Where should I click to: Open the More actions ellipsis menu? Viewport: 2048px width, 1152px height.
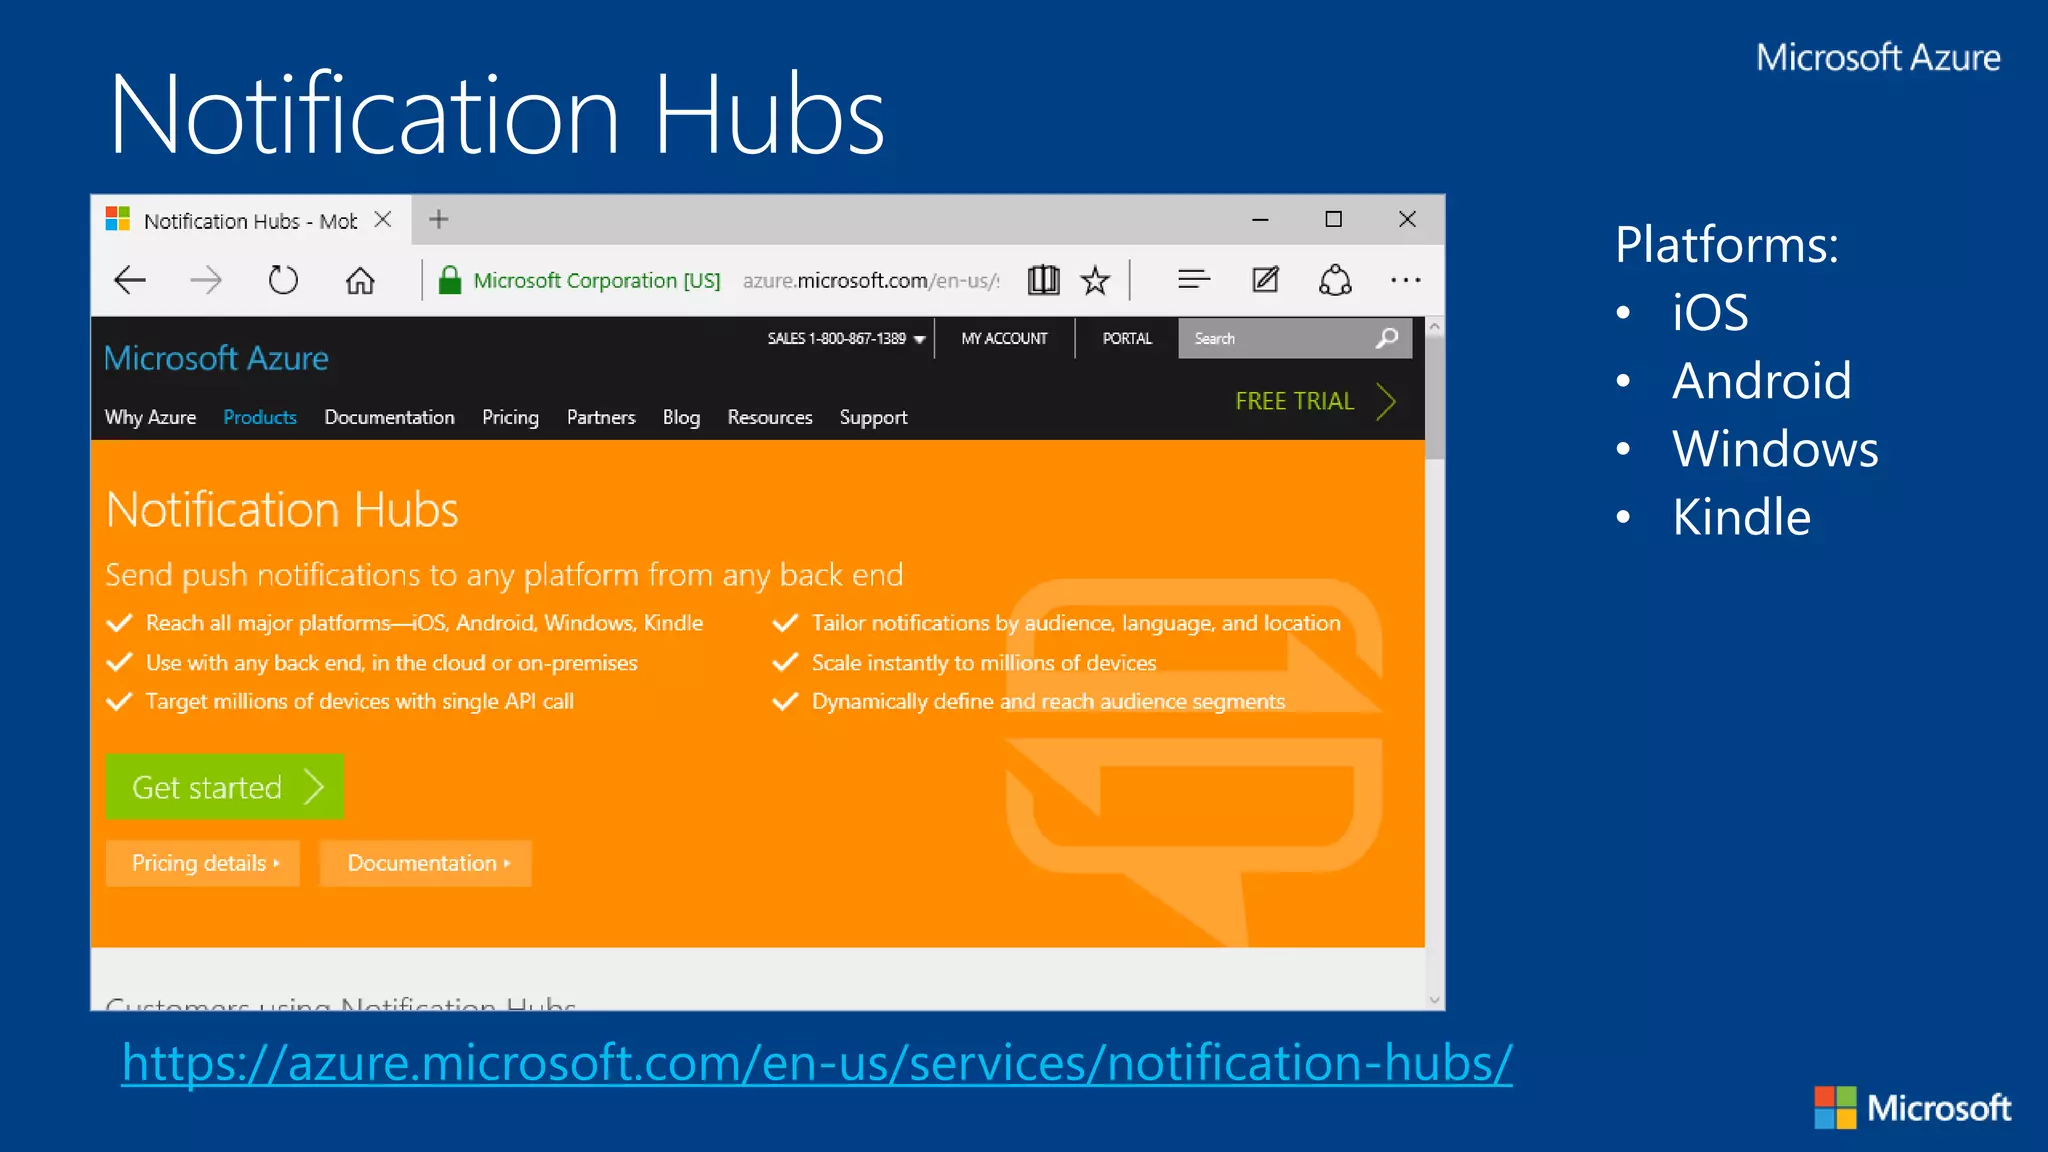click(1406, 281)
